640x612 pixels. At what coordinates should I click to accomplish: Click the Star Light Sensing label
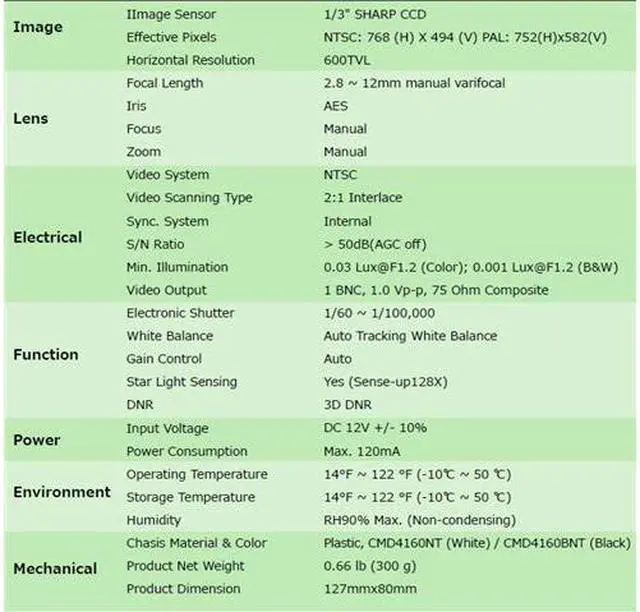pyautogui.click(x=182, y=382)
